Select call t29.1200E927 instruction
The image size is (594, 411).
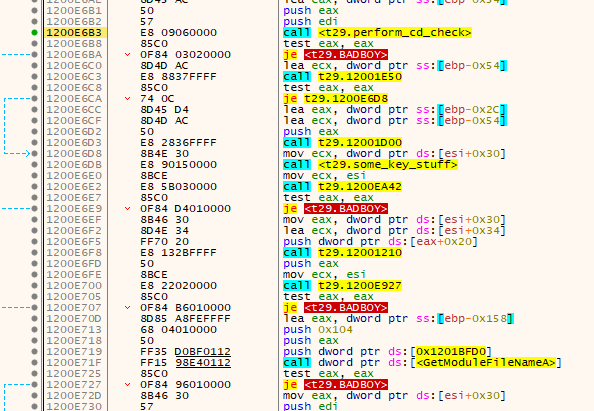pyautogui.click(x=342, y=285)
